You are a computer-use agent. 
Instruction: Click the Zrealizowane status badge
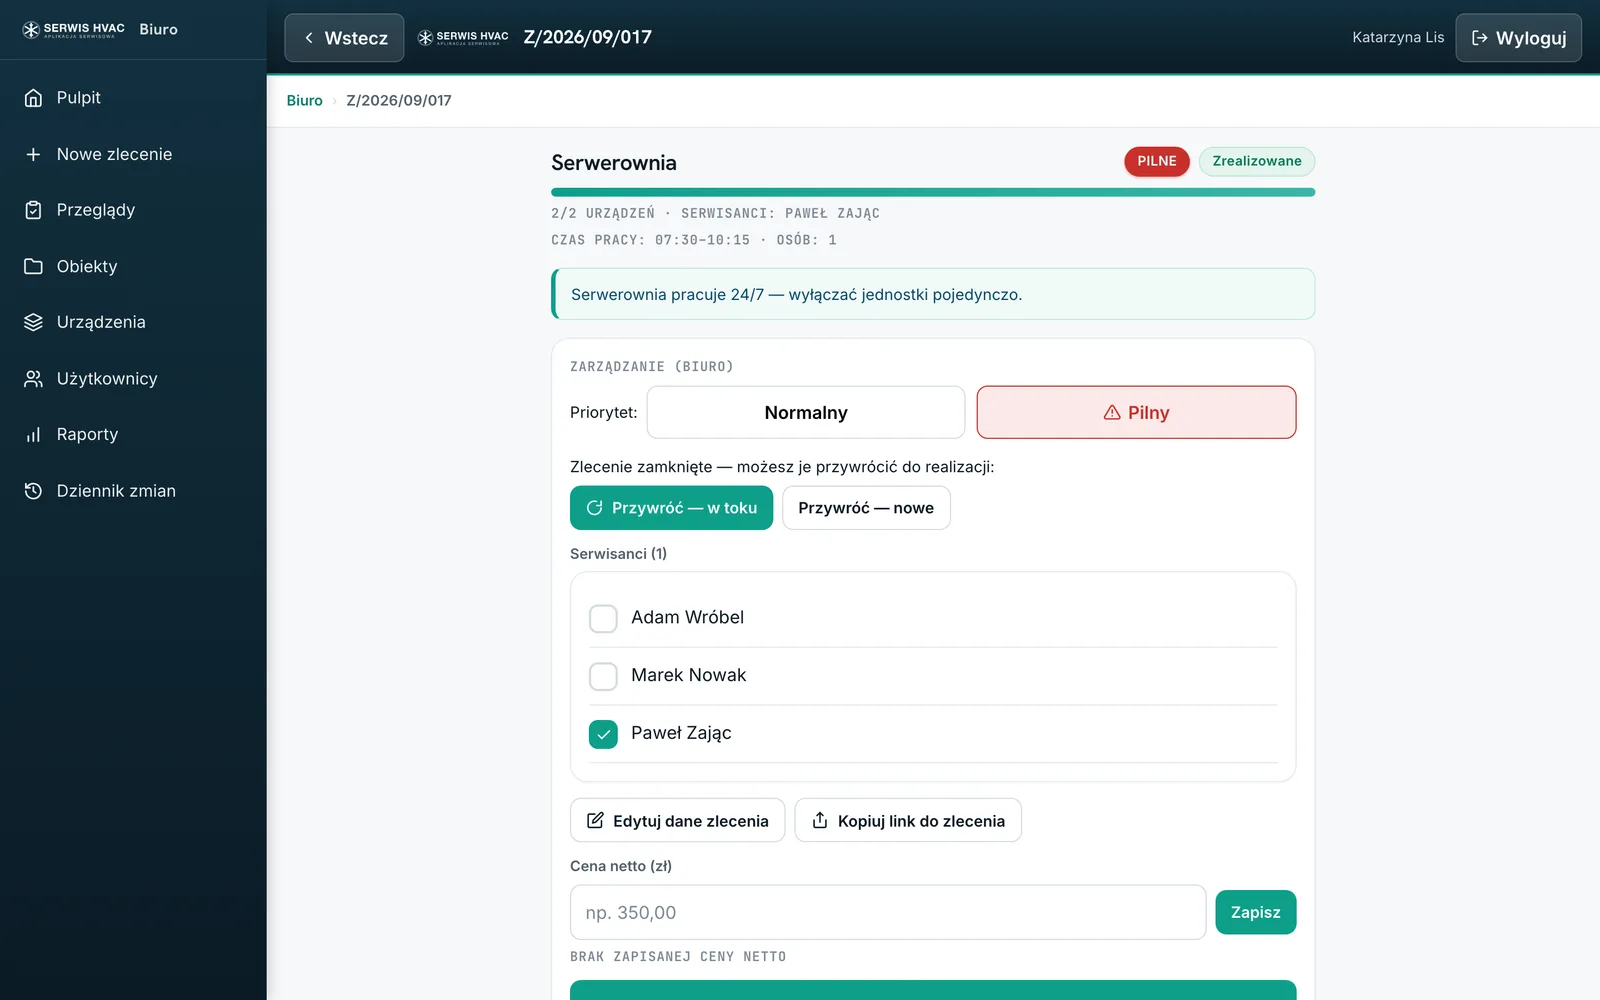point(1257,161)
